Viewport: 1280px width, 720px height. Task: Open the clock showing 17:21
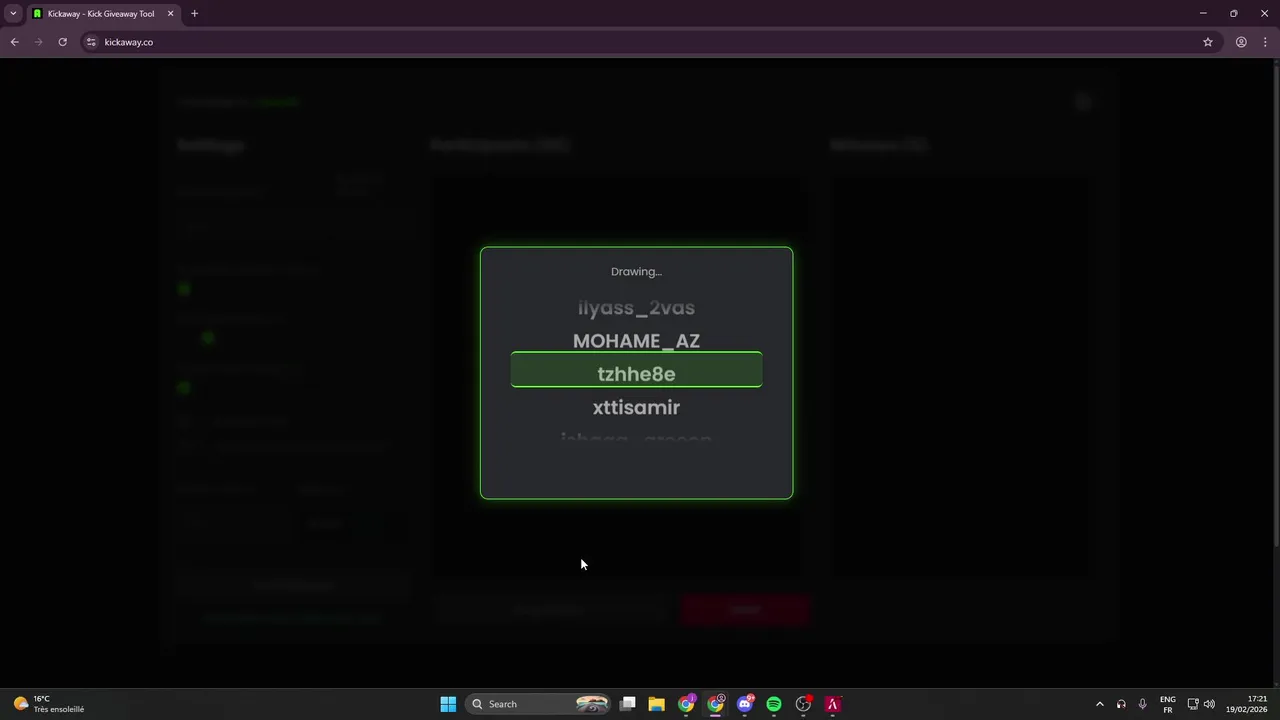pos(1246,704)
